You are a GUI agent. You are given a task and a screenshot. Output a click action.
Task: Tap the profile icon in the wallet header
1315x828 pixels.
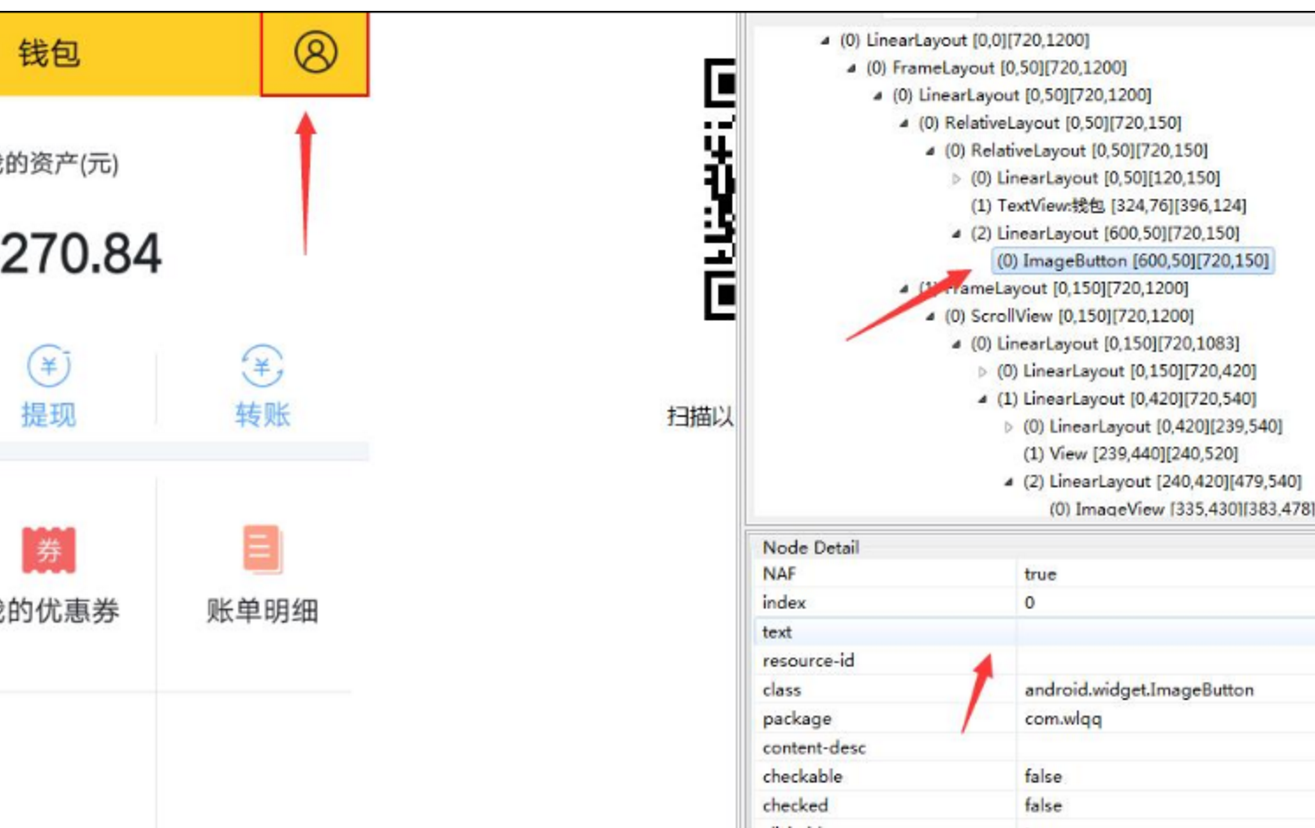pos(315,52)
